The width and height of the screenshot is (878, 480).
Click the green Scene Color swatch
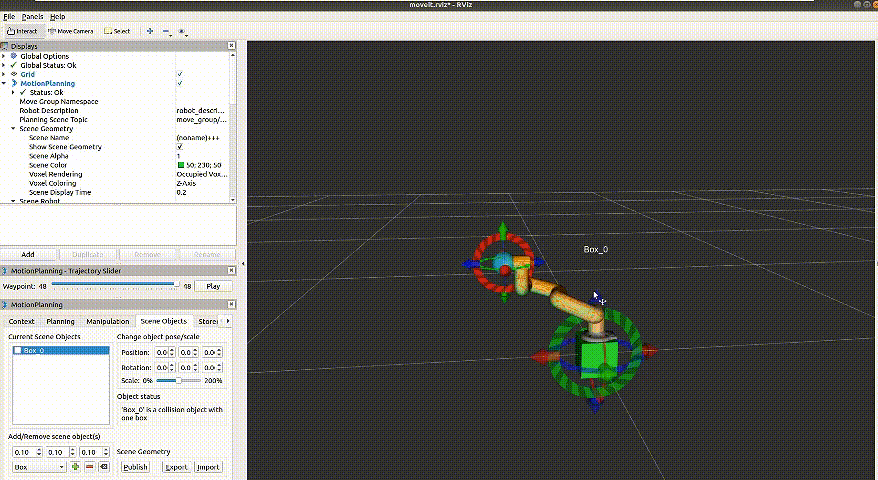click(x=181, y=165)
